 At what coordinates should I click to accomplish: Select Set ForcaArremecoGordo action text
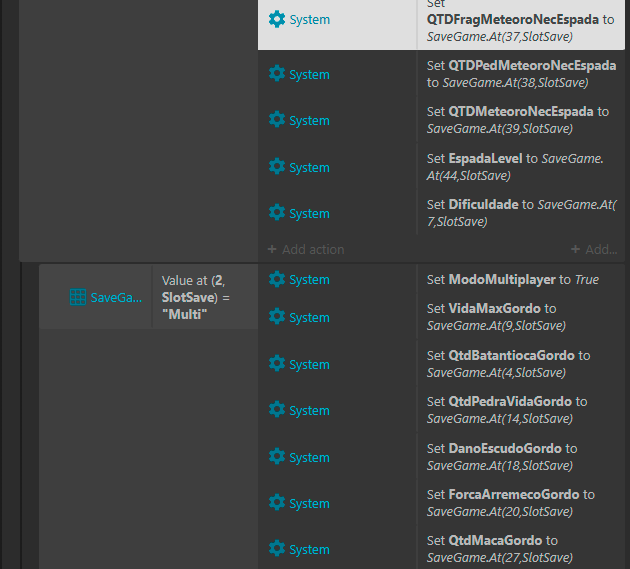pyautogui.click(x=511, y=503)
